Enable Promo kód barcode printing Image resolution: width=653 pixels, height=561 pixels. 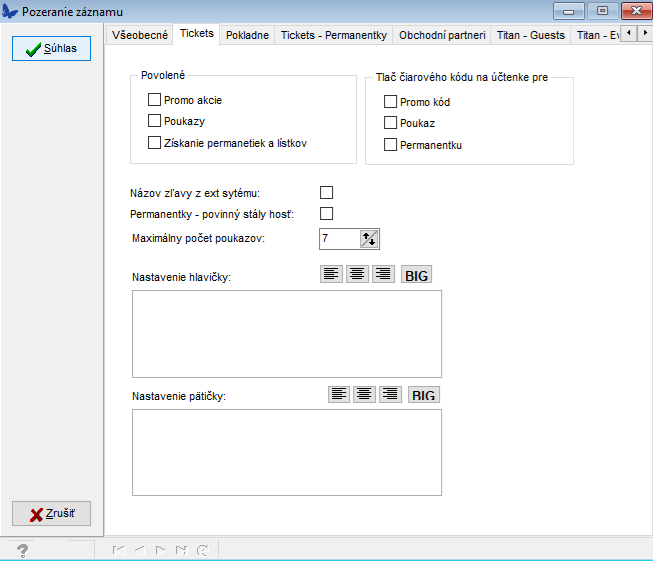pyautogui.click(x=391, y=102)
